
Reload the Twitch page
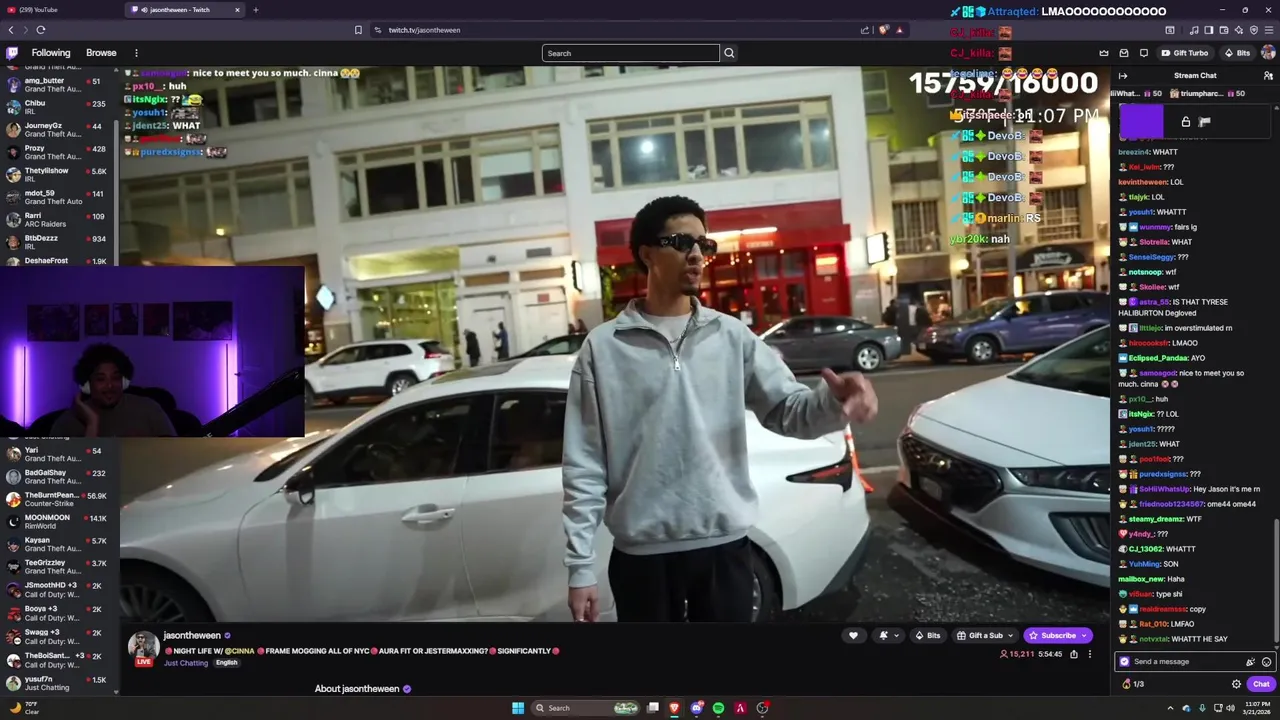pos(40,30)
